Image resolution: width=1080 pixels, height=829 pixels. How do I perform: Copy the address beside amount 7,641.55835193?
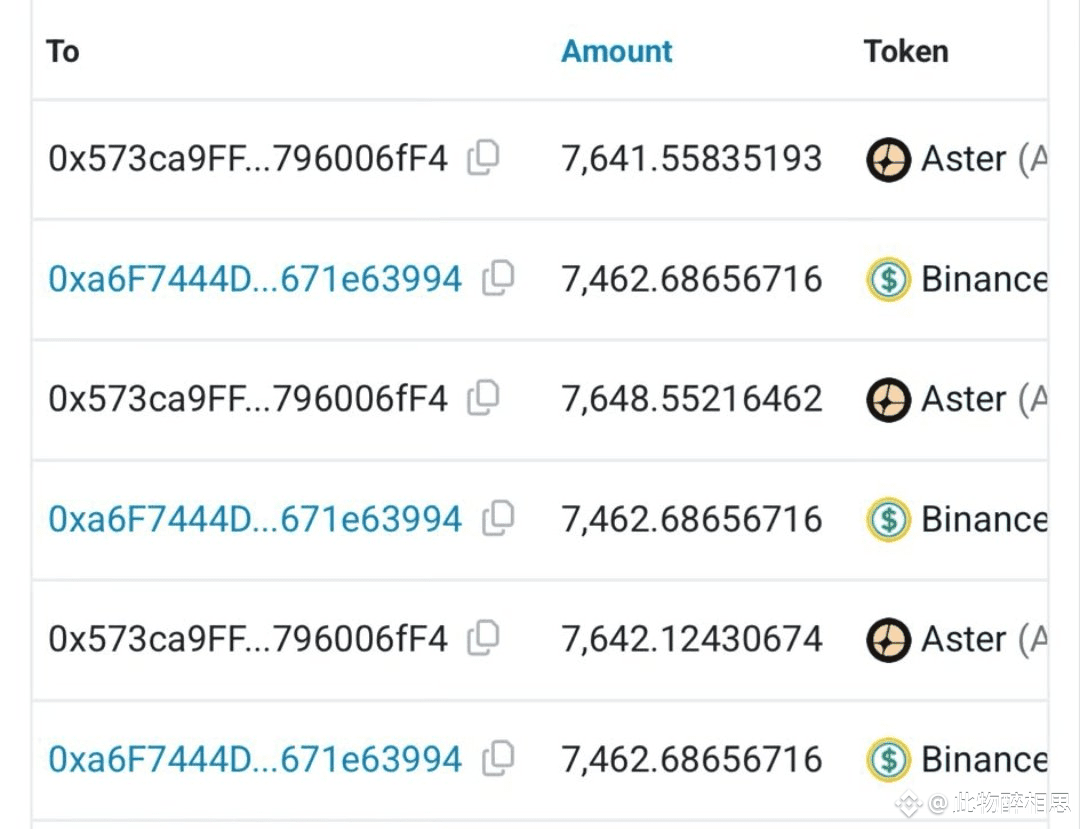[x=484, y=157]
